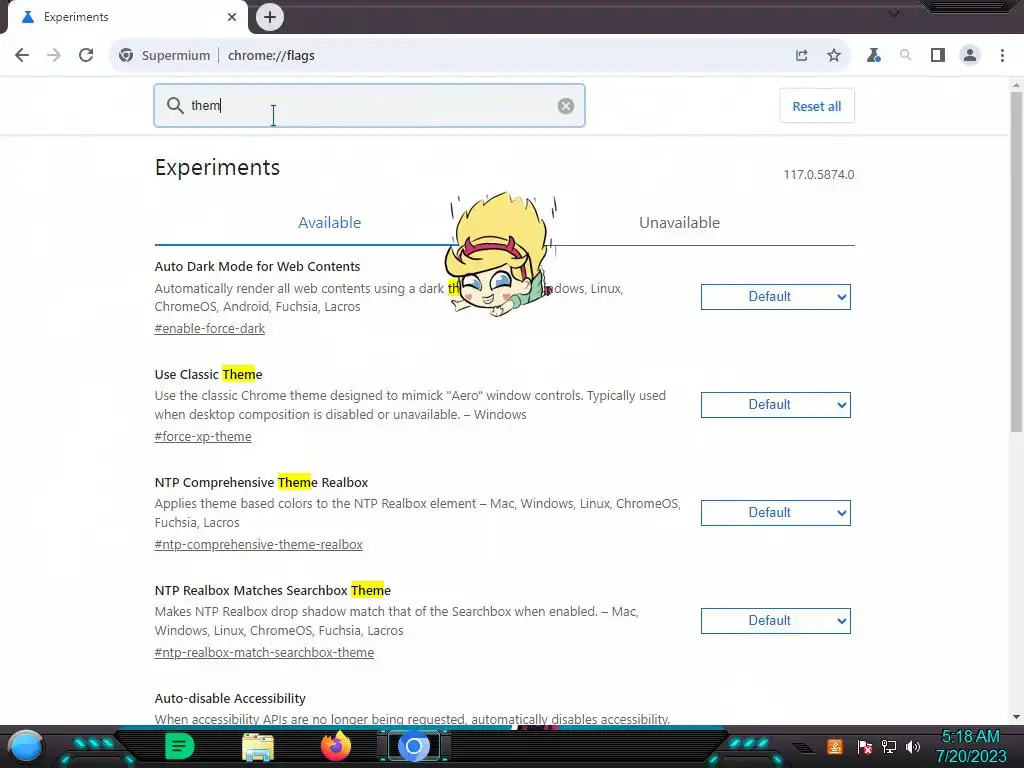Open the three-dot browser menu
Image resolution: width=1024 pixels, height=768 pixels.
pos(1002,56)
